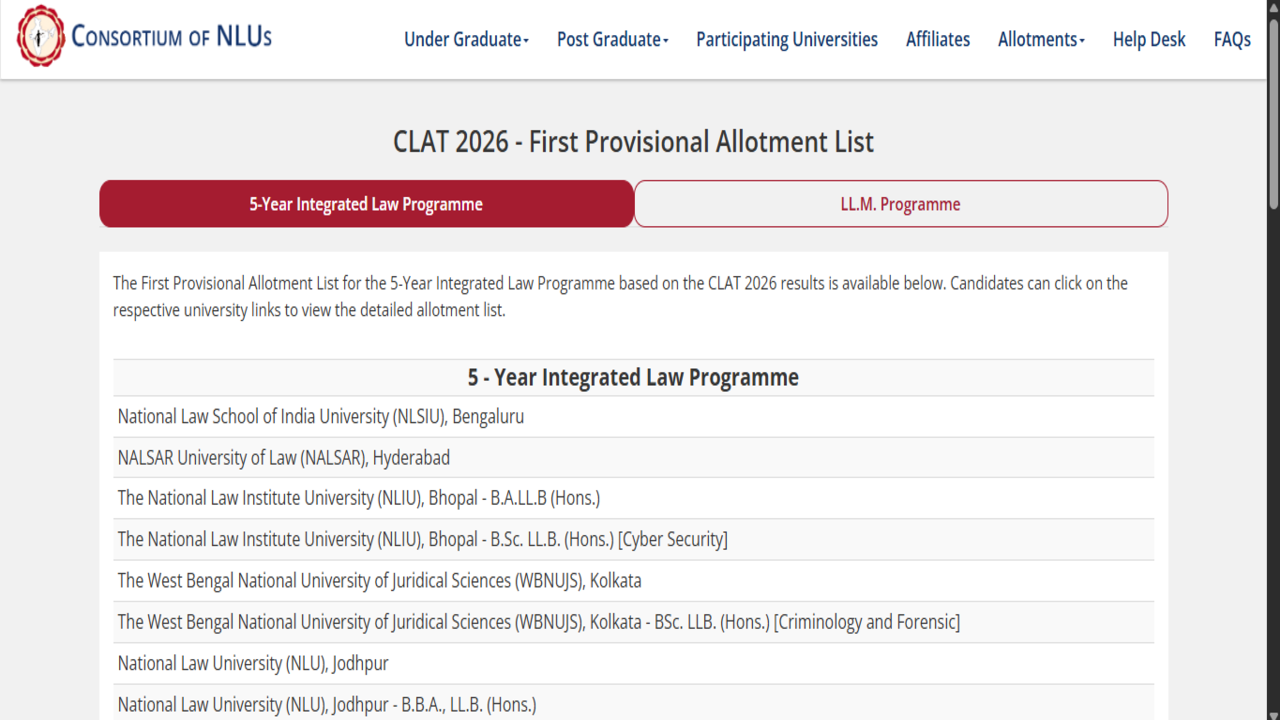Navigate to the FAQs page
Screen dimensions: 1280x720
pos(1232,39)
